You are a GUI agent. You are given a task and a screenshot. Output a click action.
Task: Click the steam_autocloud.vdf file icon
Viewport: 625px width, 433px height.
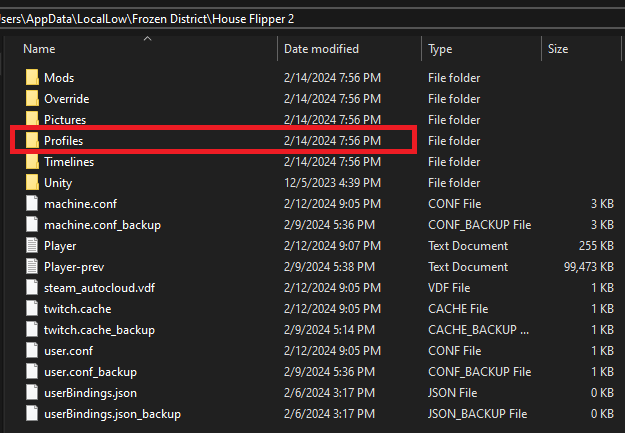tap(31, 288)
